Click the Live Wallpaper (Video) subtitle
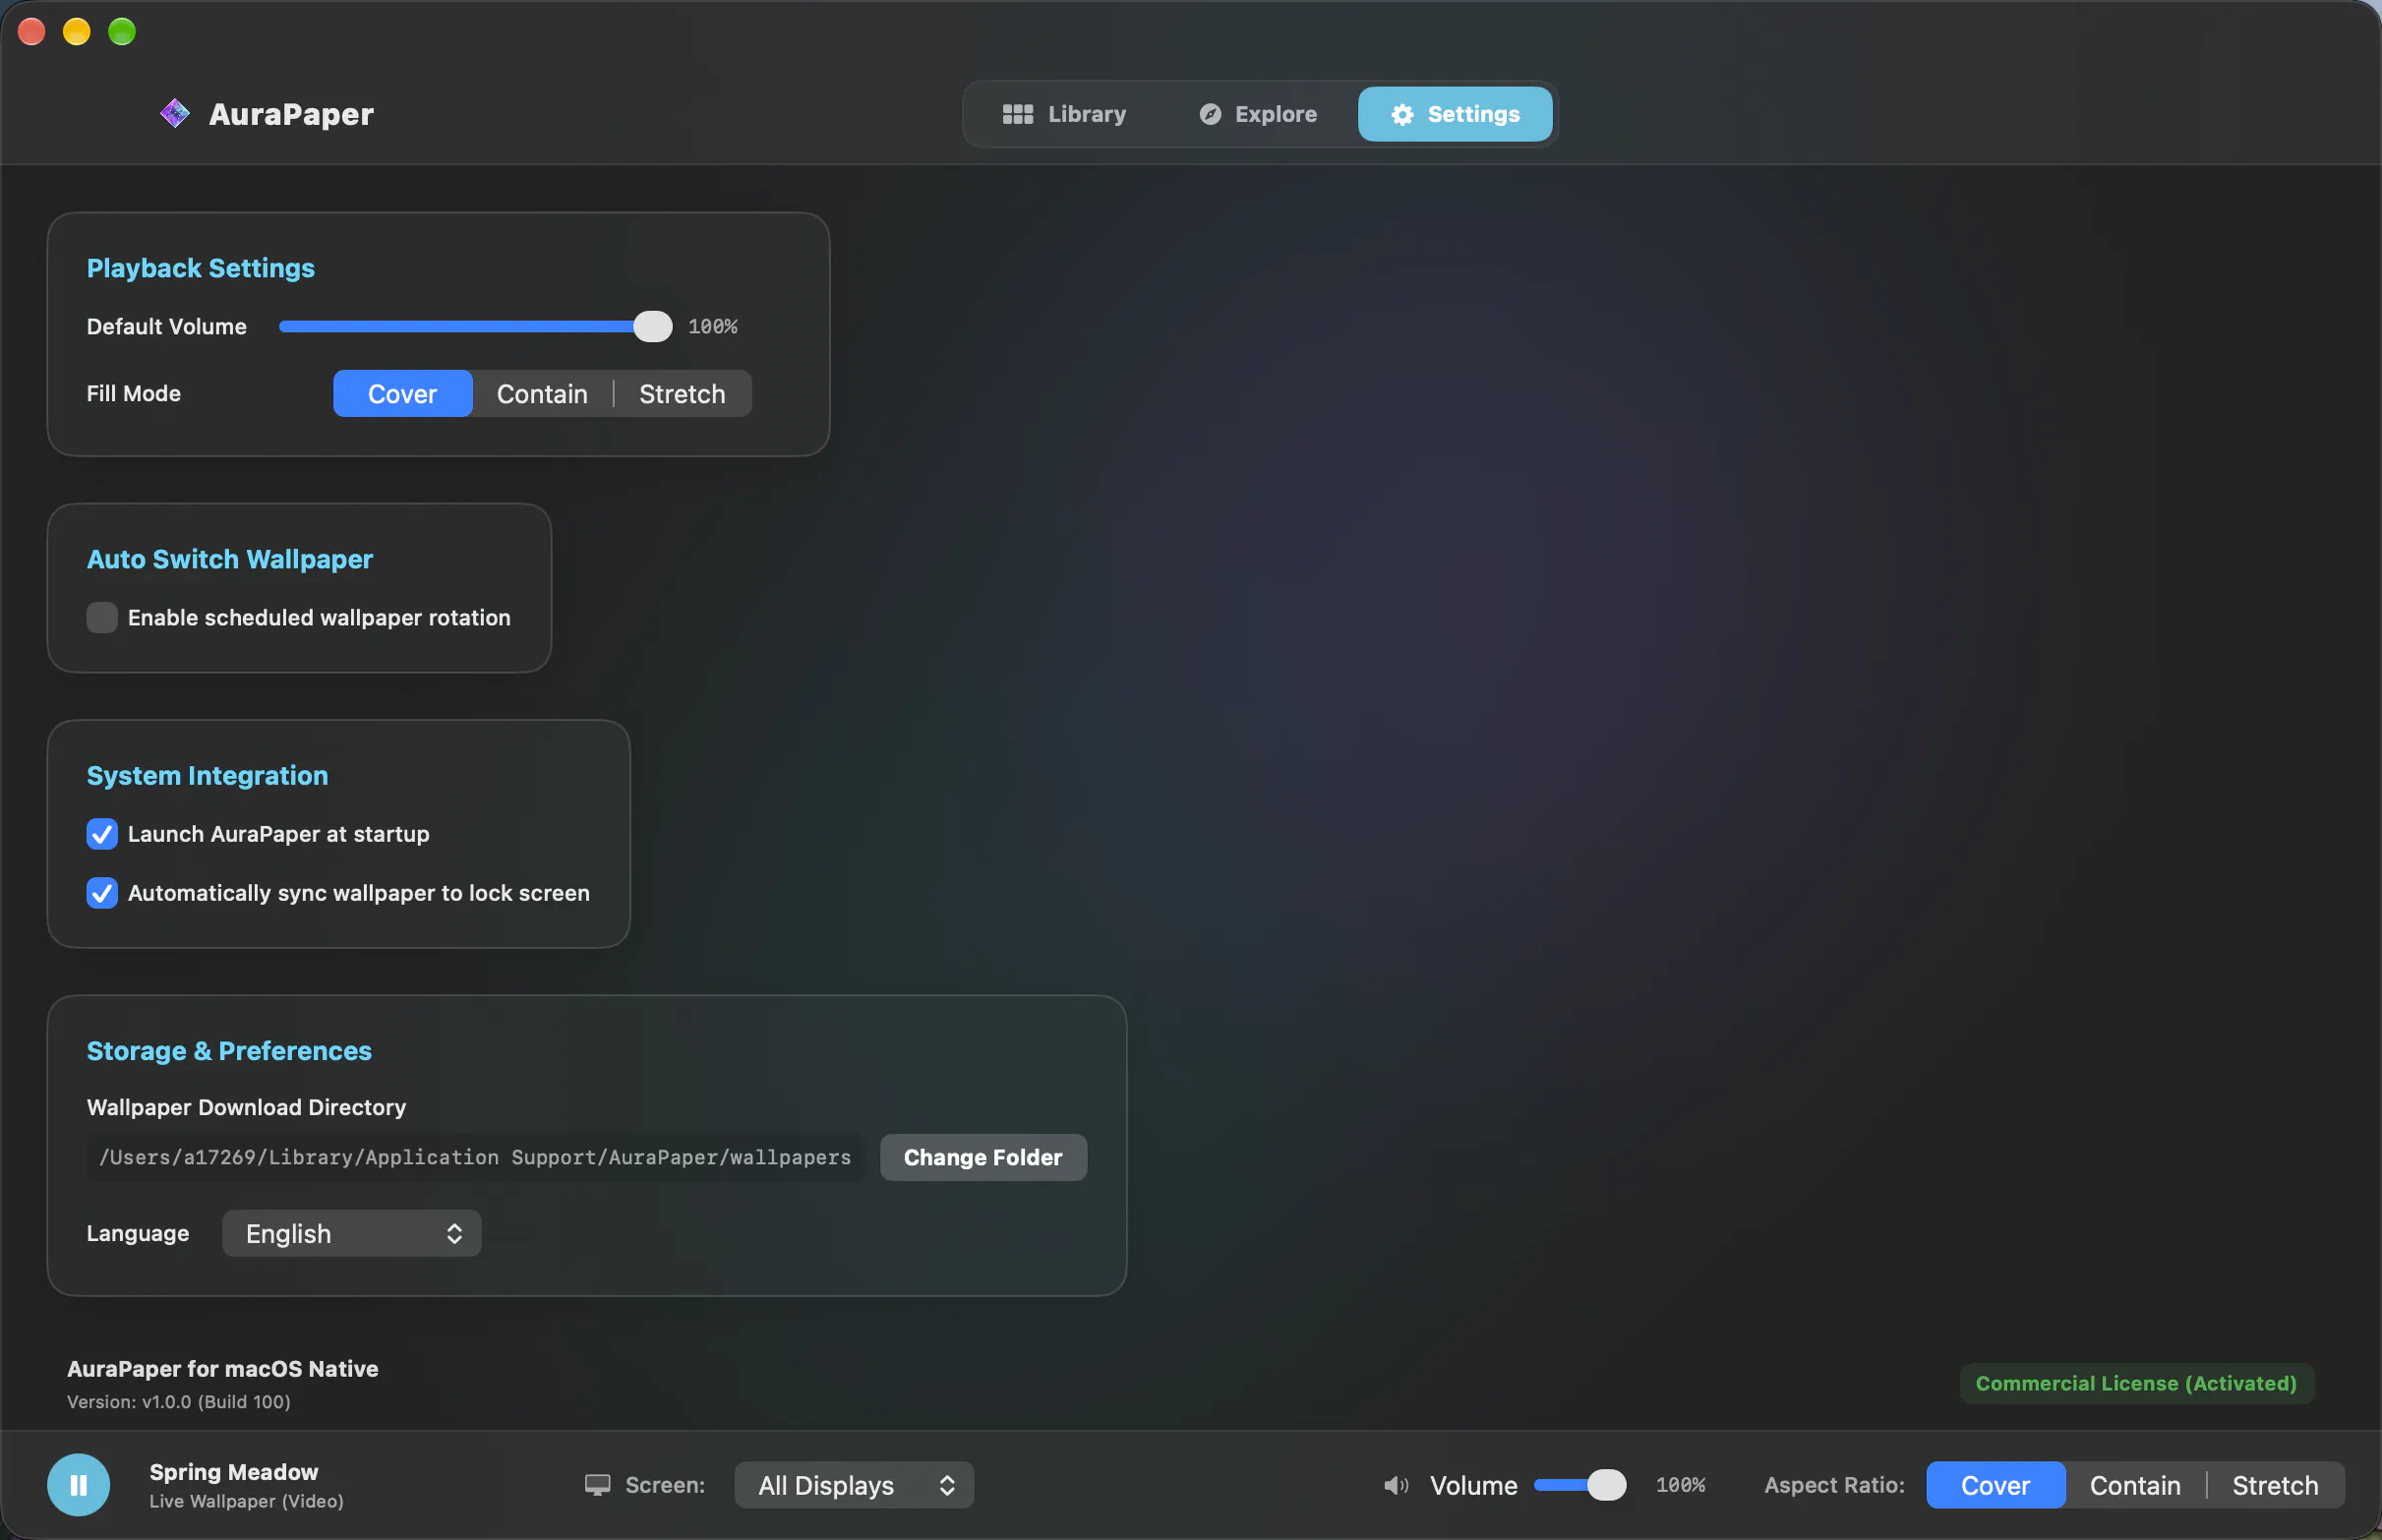The width and height of the screenshot is (2382, 1540). pos(247,1501)
